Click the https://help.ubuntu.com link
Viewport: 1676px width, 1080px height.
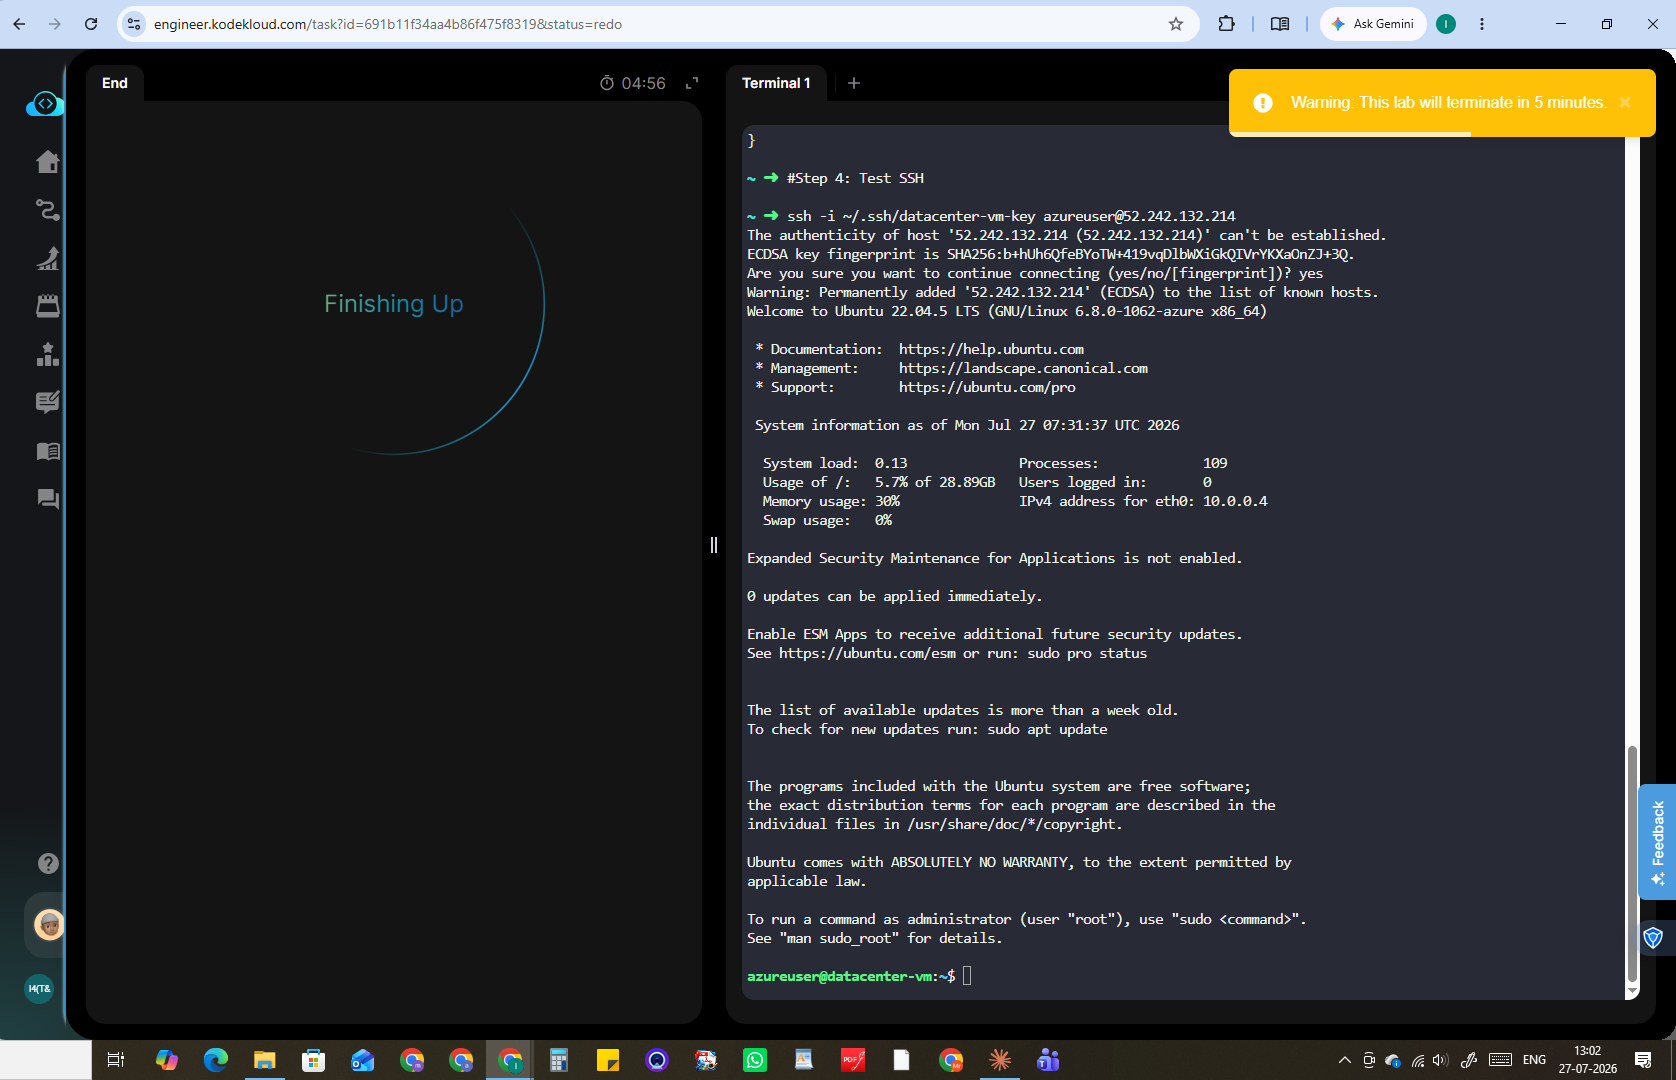coord(991,349)
